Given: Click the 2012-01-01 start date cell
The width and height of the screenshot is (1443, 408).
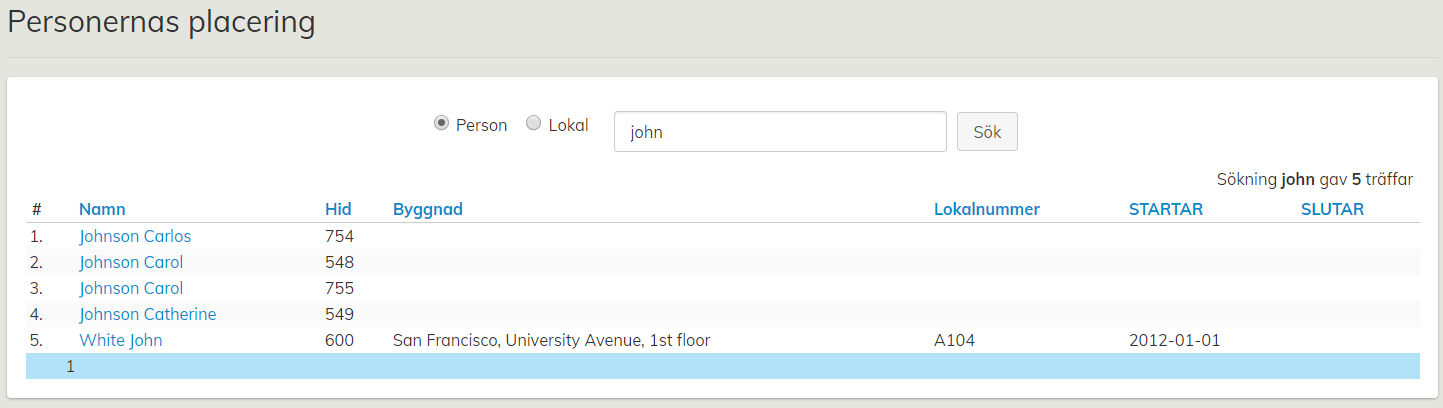Looking at the screenshot, I should tap(1174, 341).
